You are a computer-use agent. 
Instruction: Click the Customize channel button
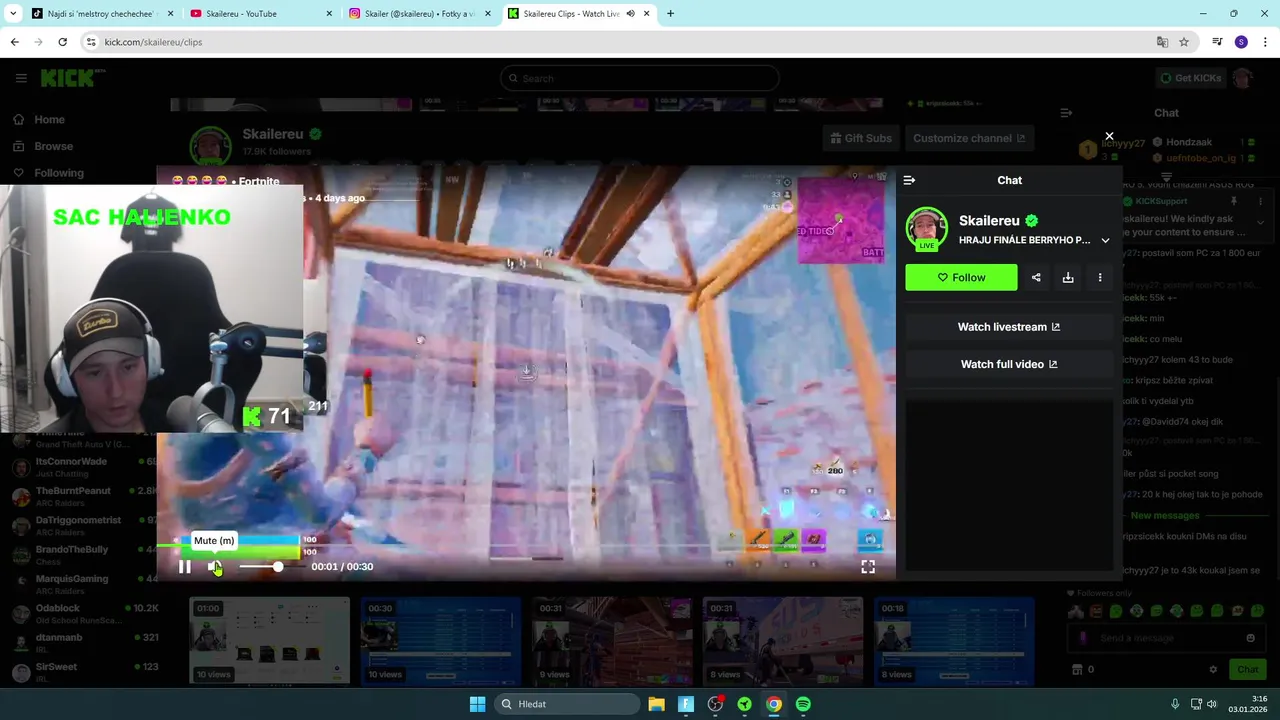pyautogui.click(x=969, y=138)
